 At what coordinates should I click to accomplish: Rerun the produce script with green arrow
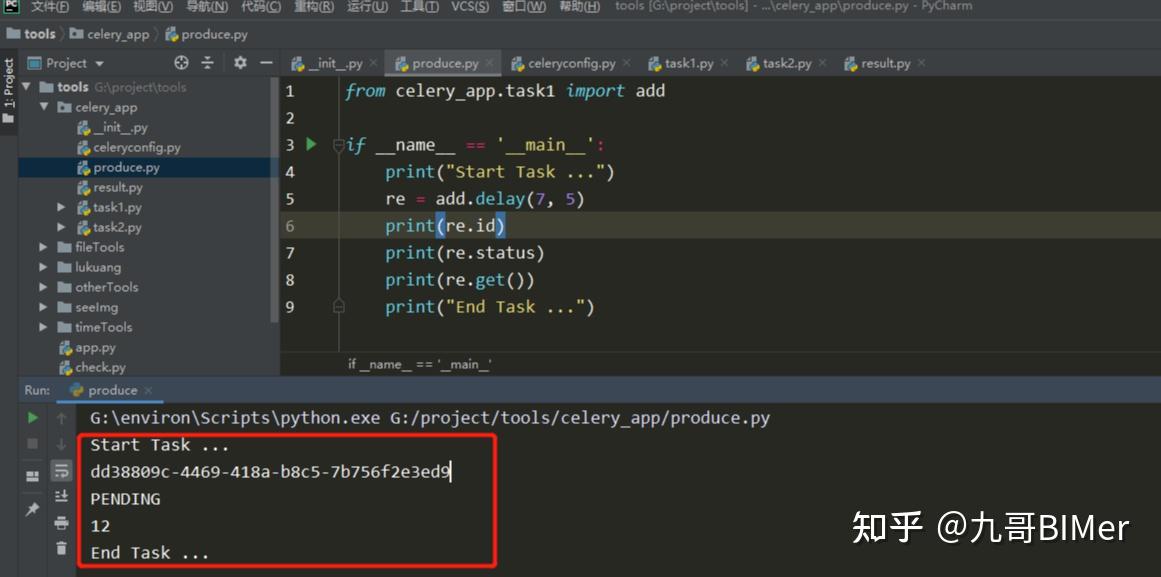click(32, 418)
